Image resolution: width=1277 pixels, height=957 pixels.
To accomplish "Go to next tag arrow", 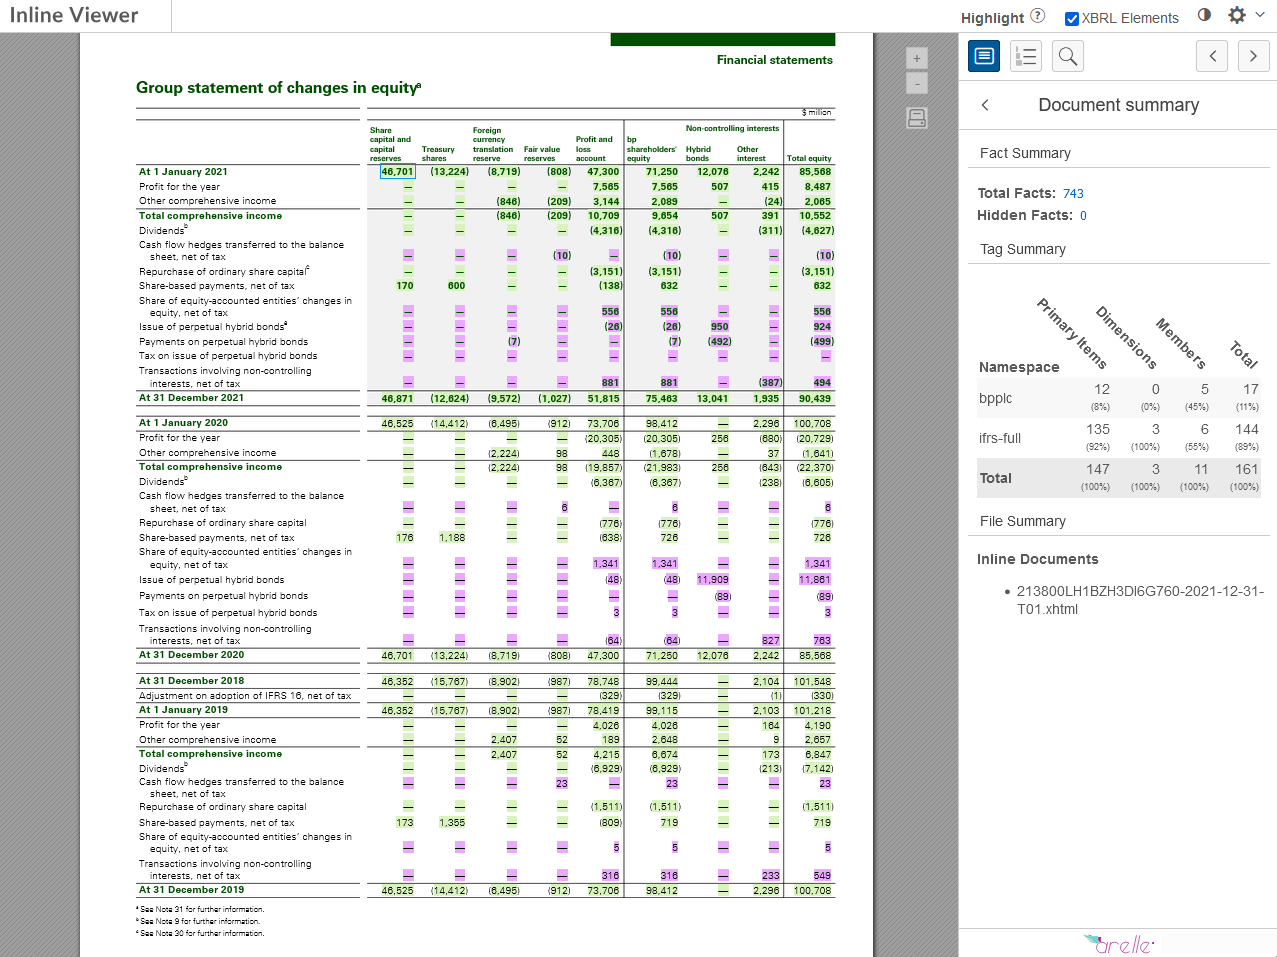I will (x=1254, y=56).
